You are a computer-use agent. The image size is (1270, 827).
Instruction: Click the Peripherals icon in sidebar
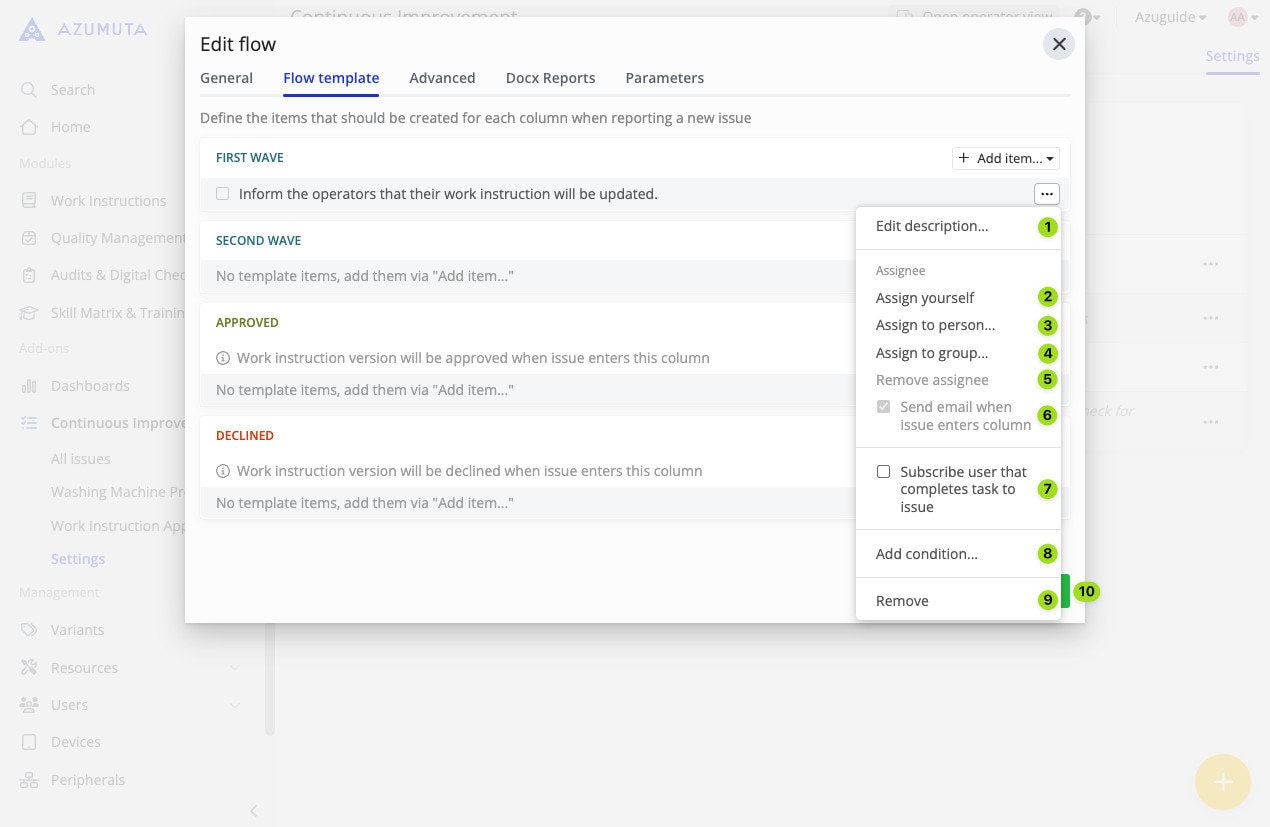[x=29, y=780]
